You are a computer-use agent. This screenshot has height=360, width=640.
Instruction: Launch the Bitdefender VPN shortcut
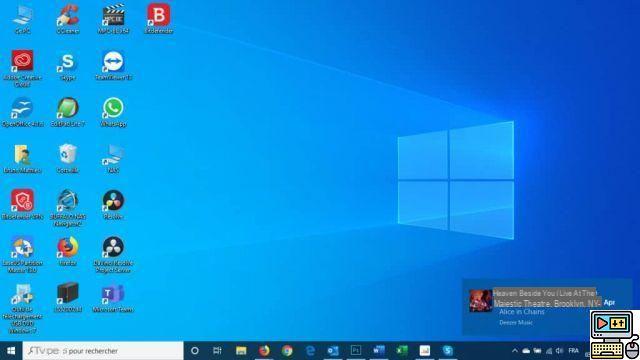pyautogui.click(x=22, y=204)
